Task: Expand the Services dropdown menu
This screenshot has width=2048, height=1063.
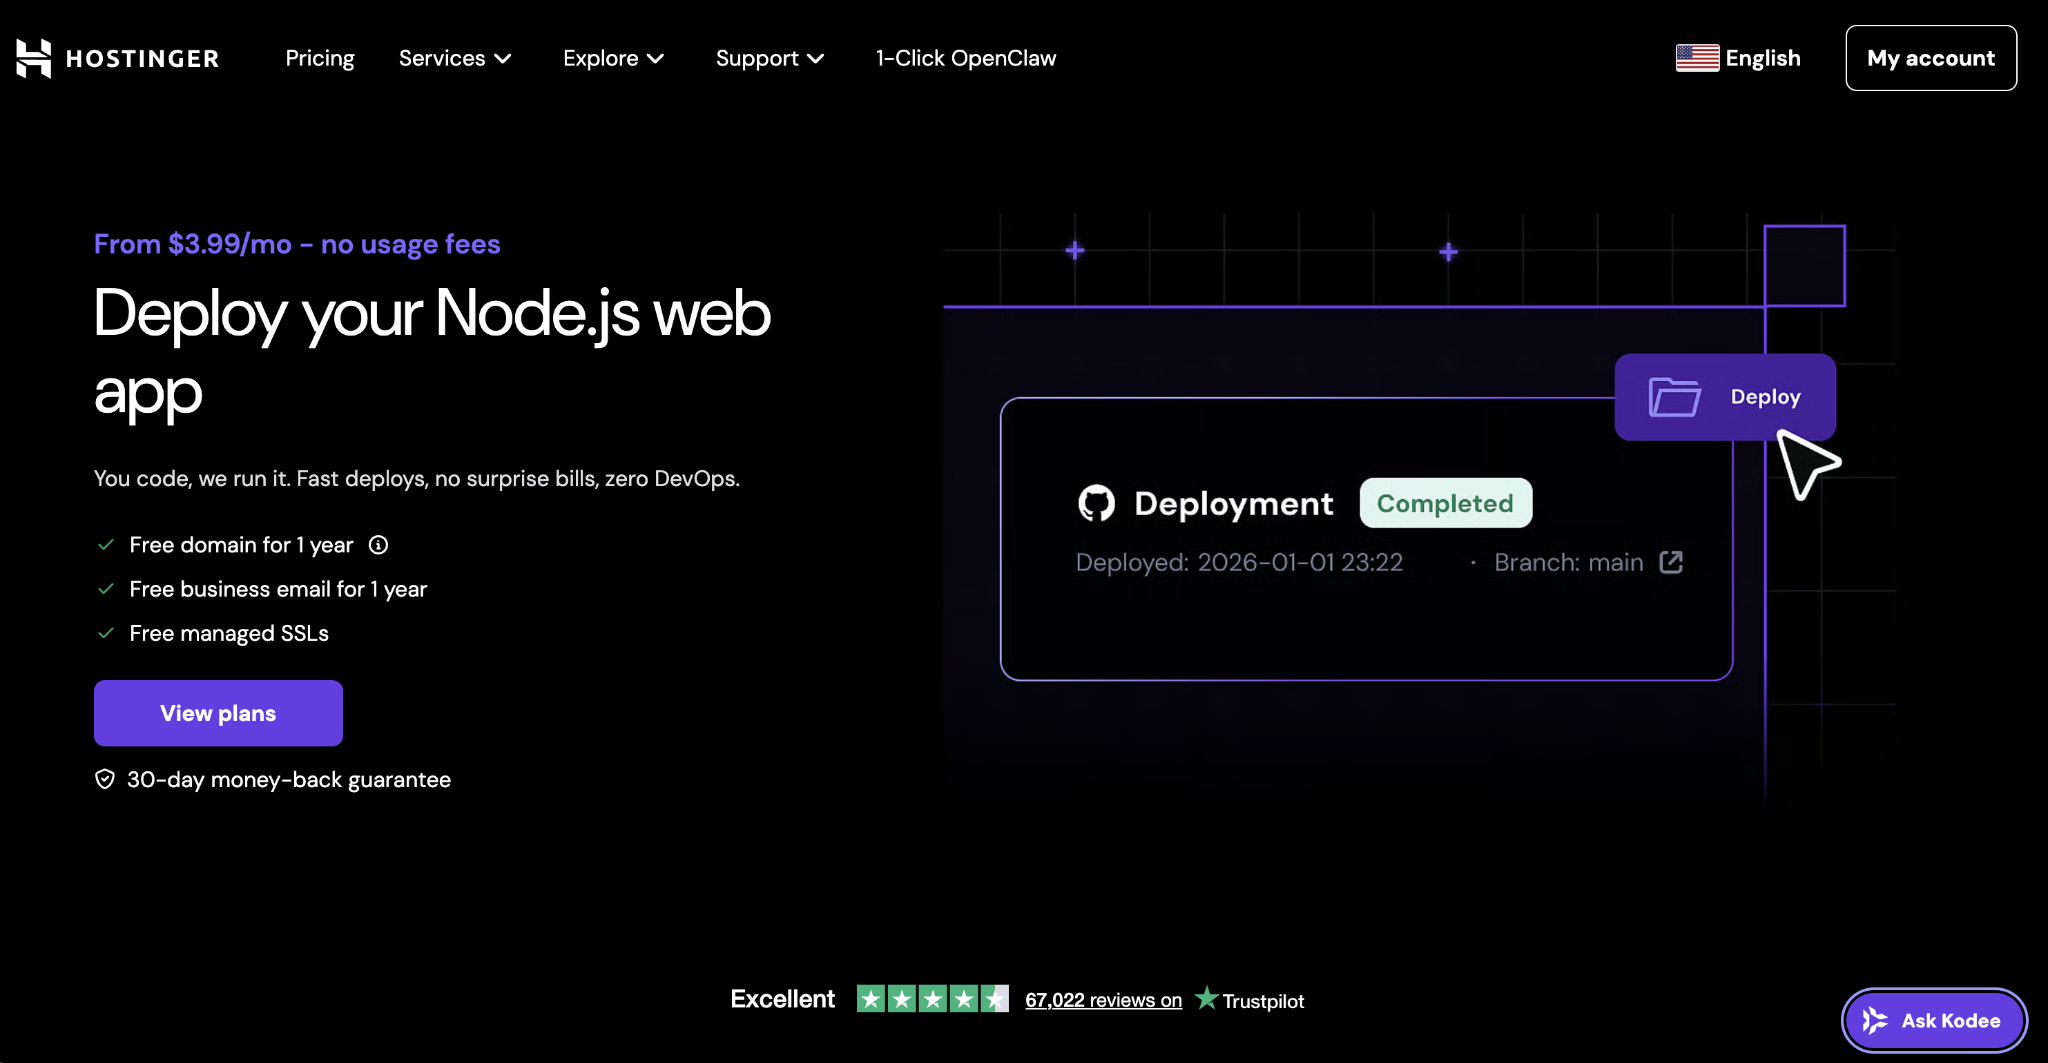Action: point(455,58)
